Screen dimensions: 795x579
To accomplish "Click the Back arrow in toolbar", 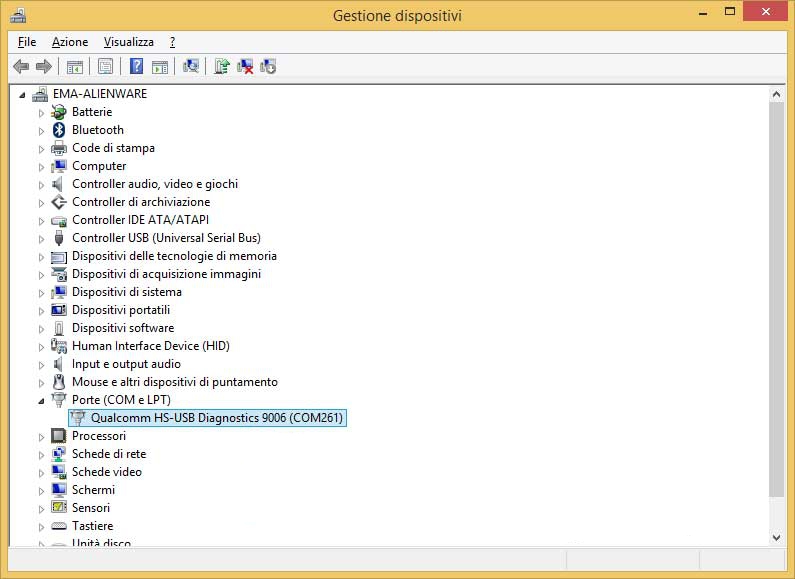I will (21, 67).
